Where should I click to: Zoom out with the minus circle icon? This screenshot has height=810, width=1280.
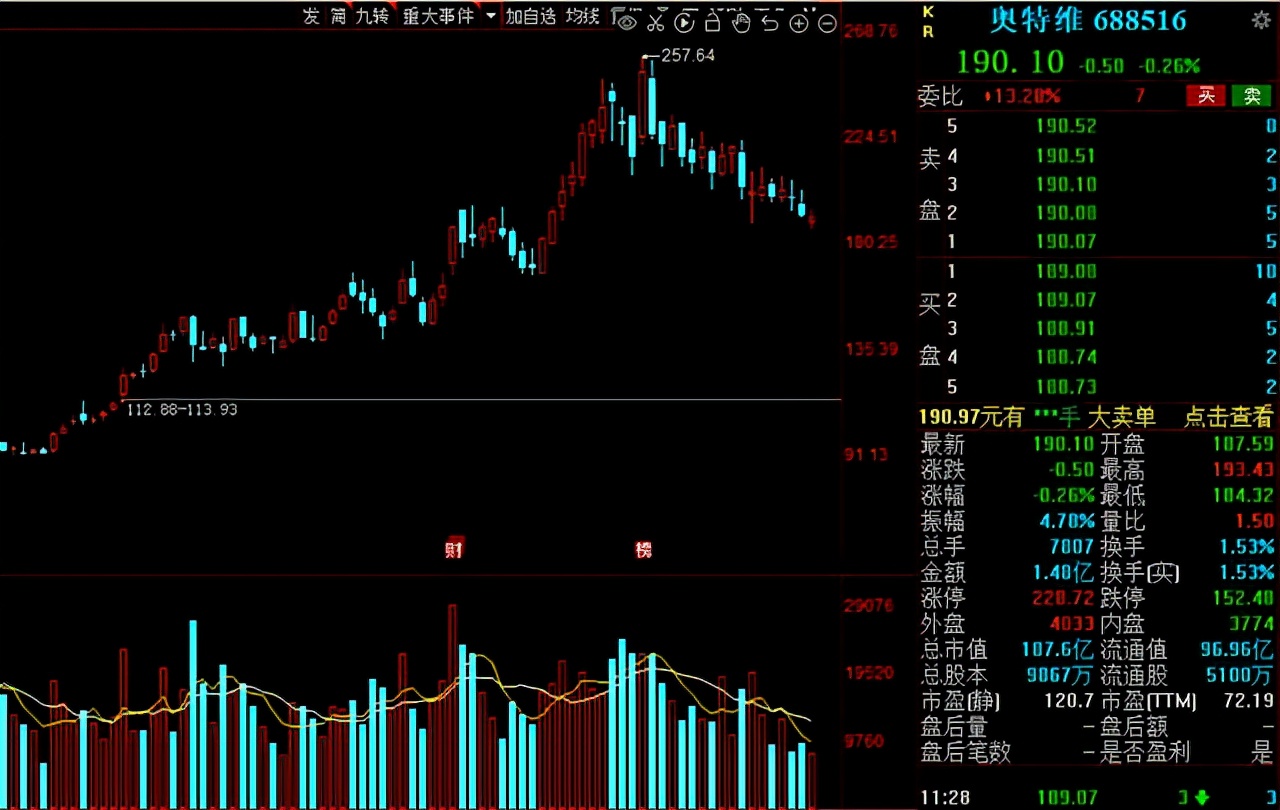(827, 23)
